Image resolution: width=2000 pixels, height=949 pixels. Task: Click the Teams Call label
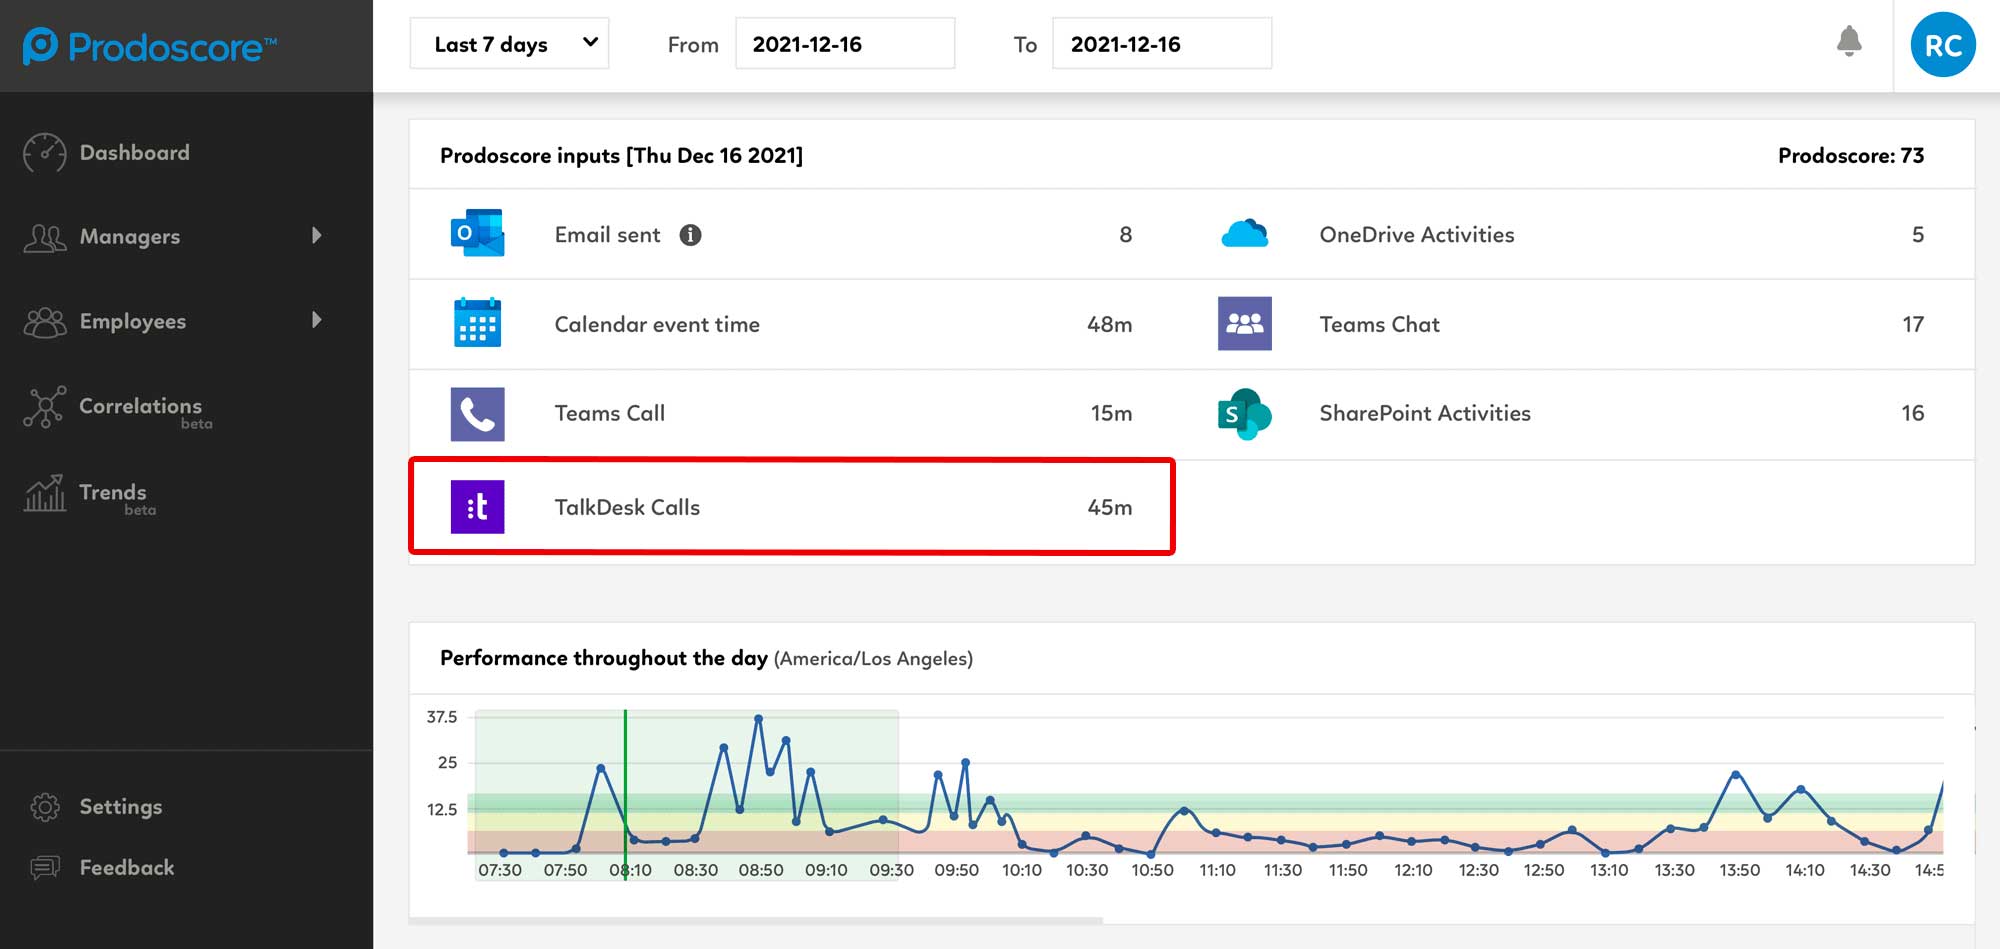[610, 413]
